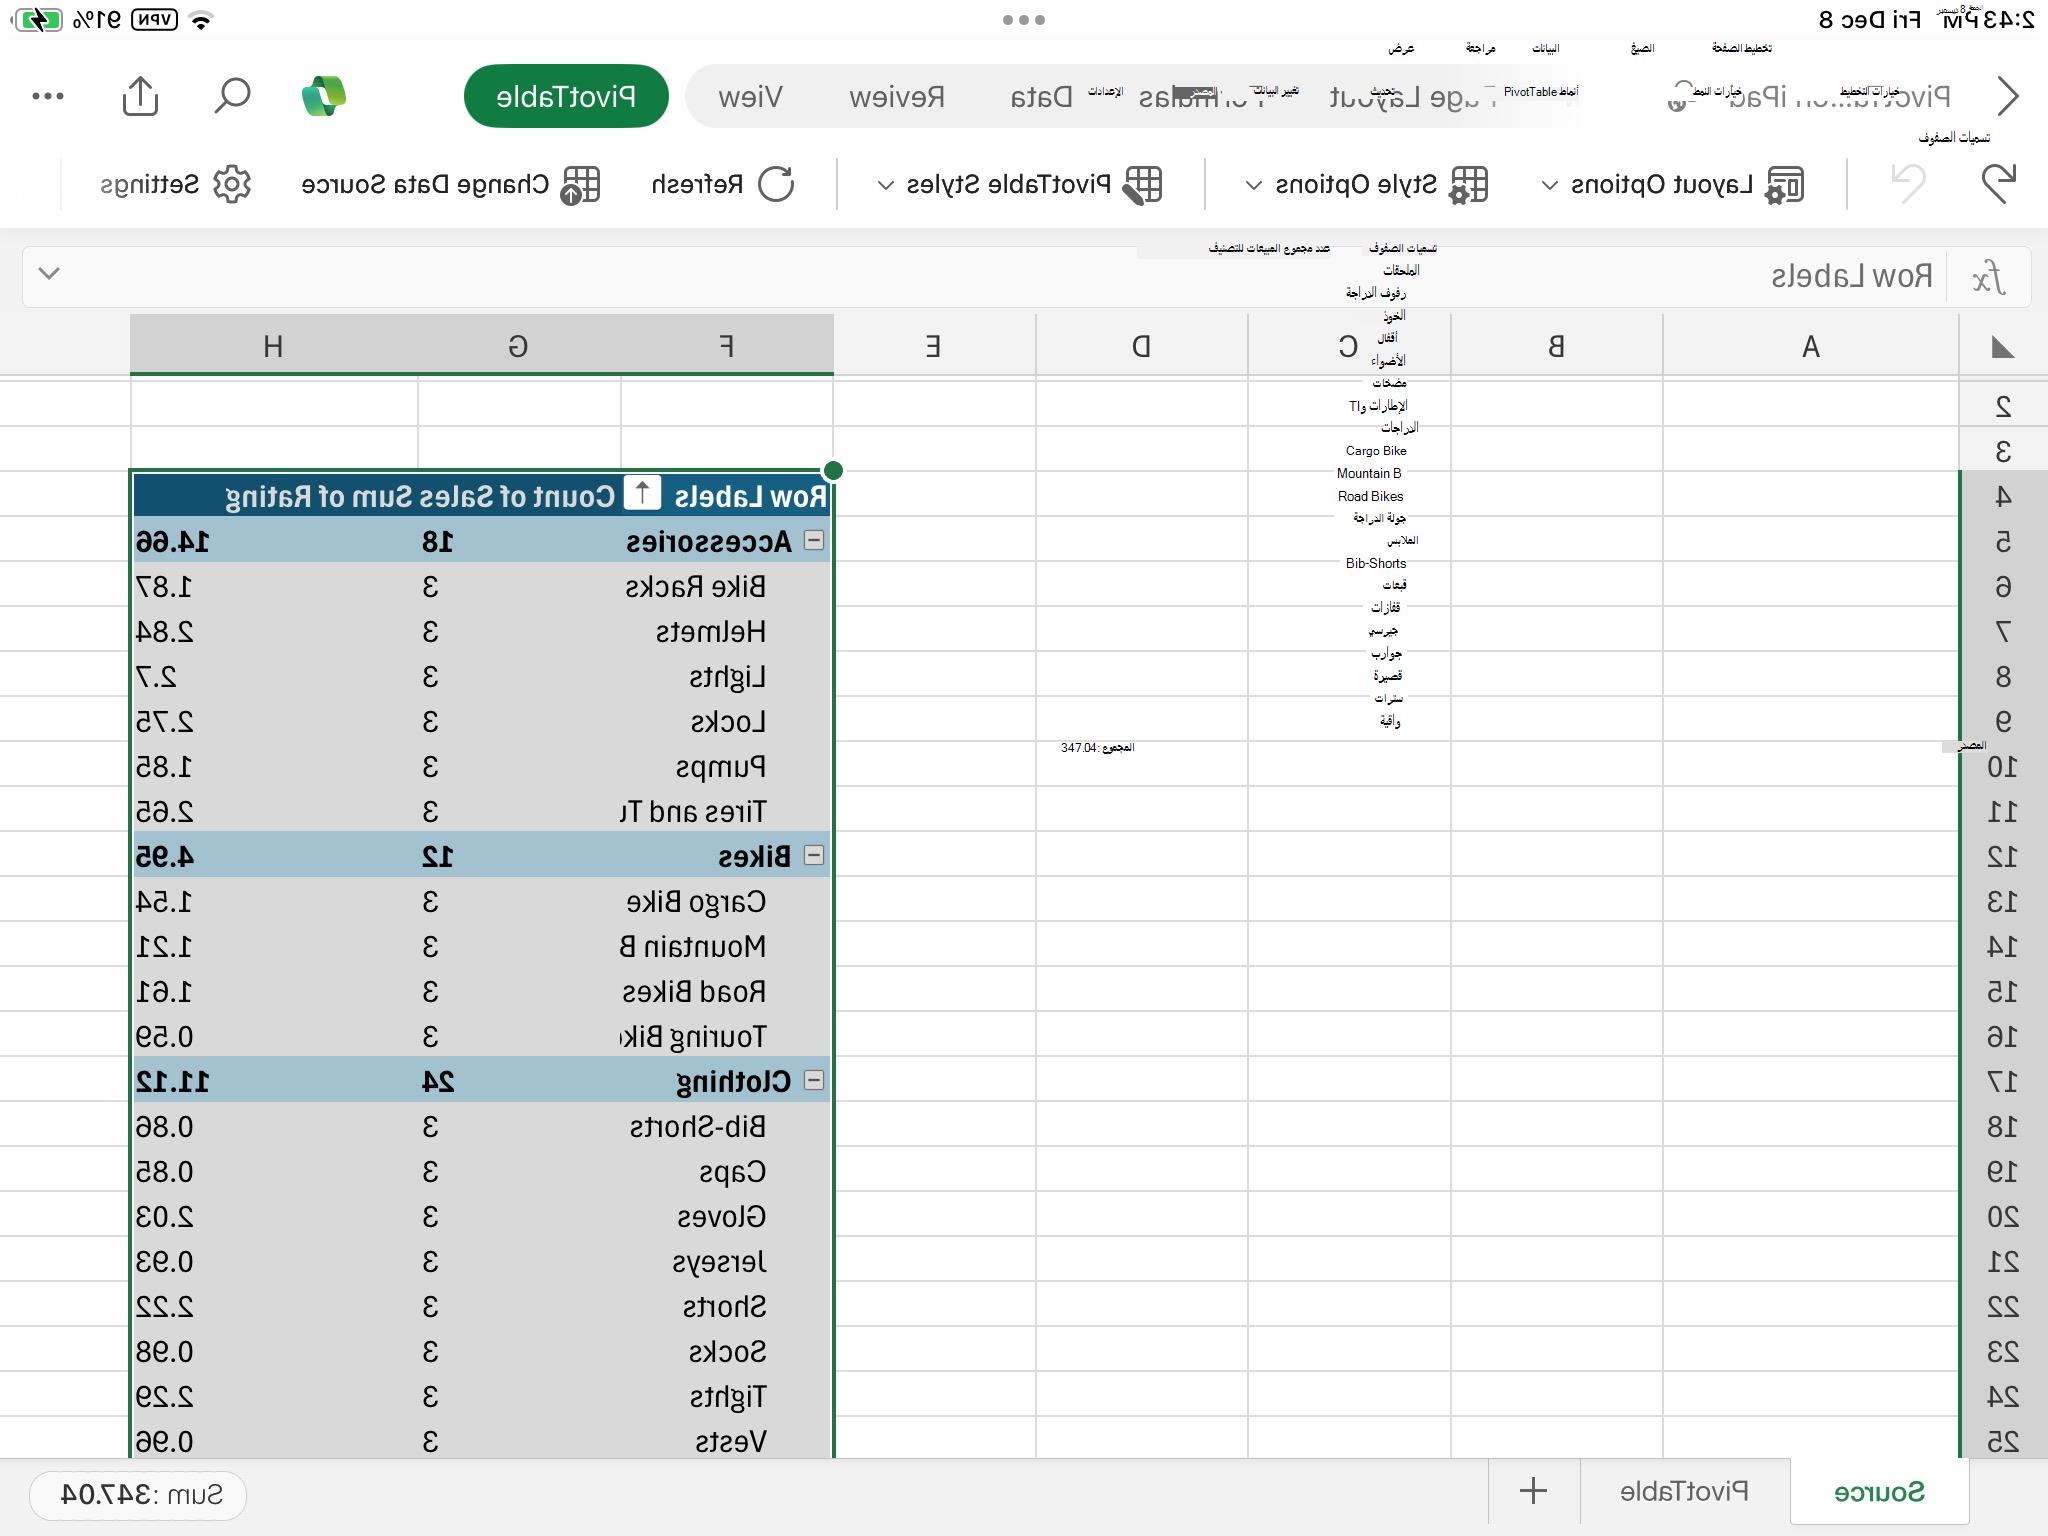Tap the plus icon to add a sheet
This screenshot has height=1536, width=2048.
pyautogui.click(x=1533, y=1491)
